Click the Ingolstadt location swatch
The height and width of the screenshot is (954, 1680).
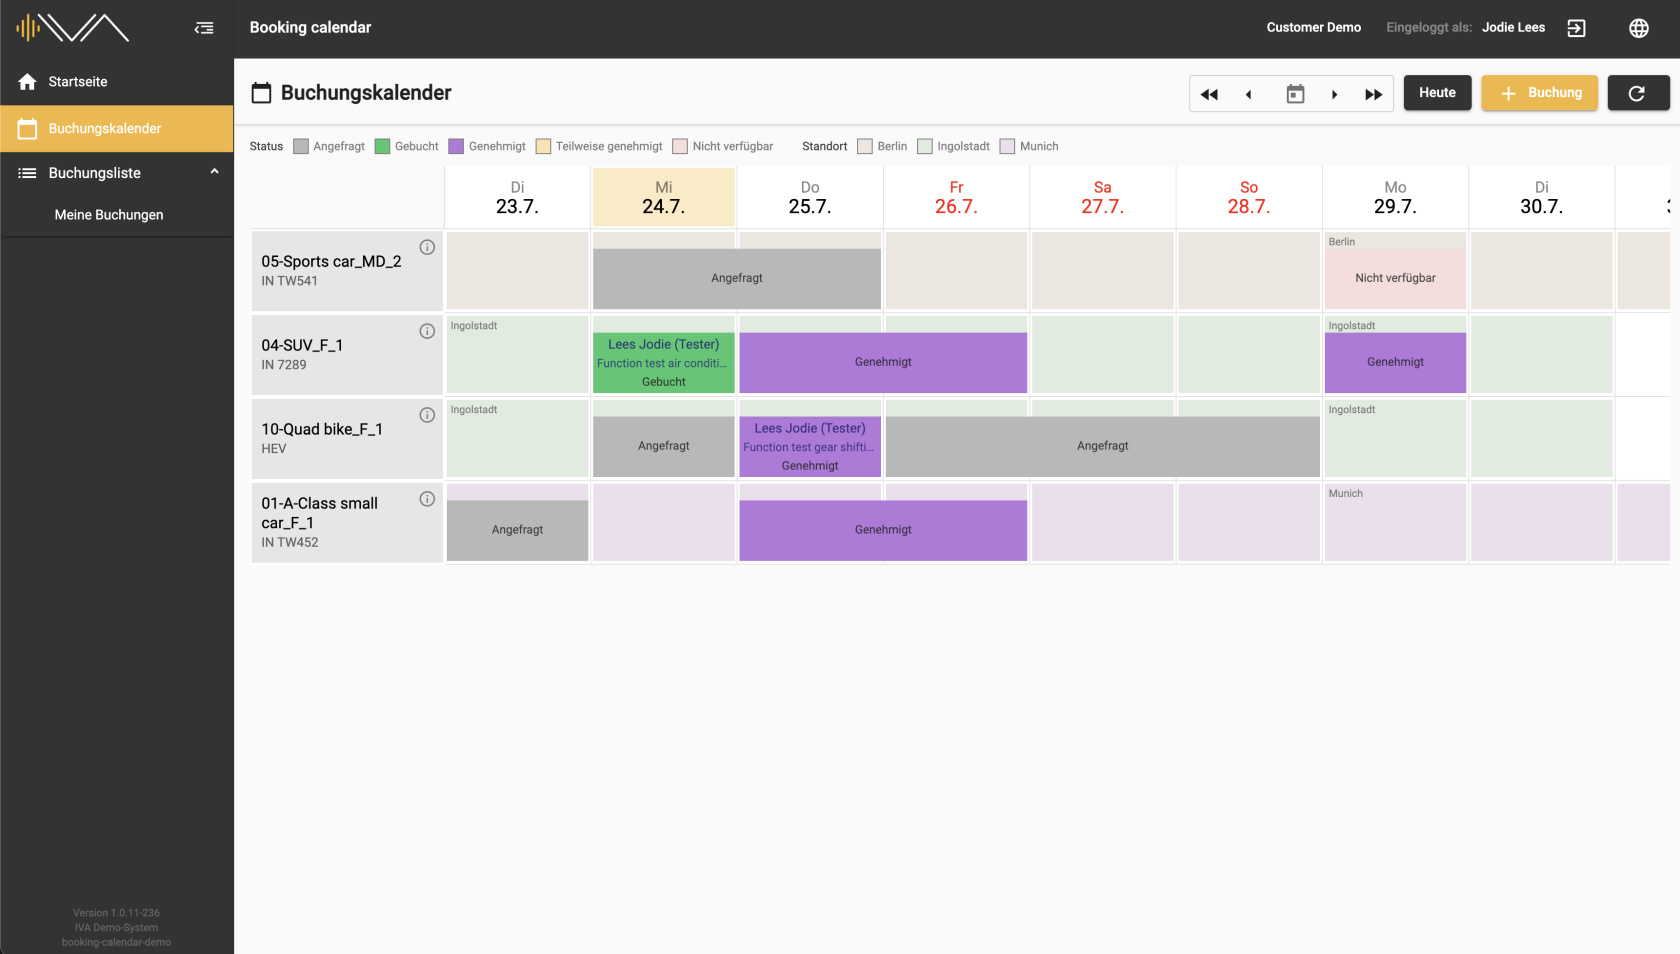(x=925, y=146)
